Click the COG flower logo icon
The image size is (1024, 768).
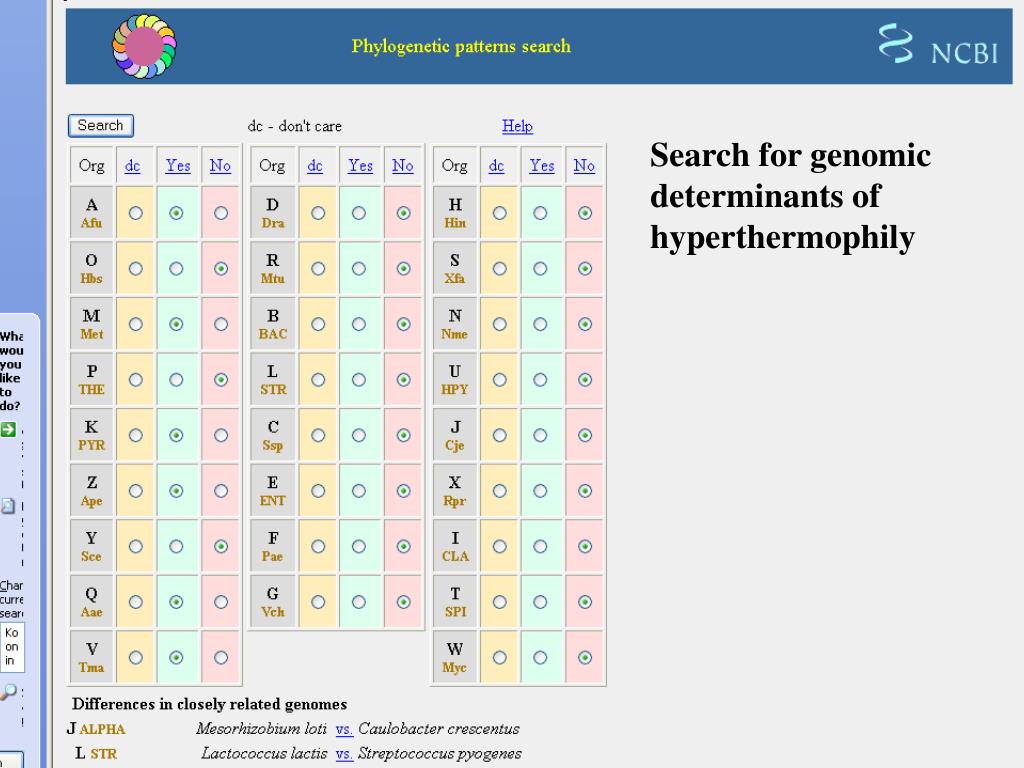144,46
